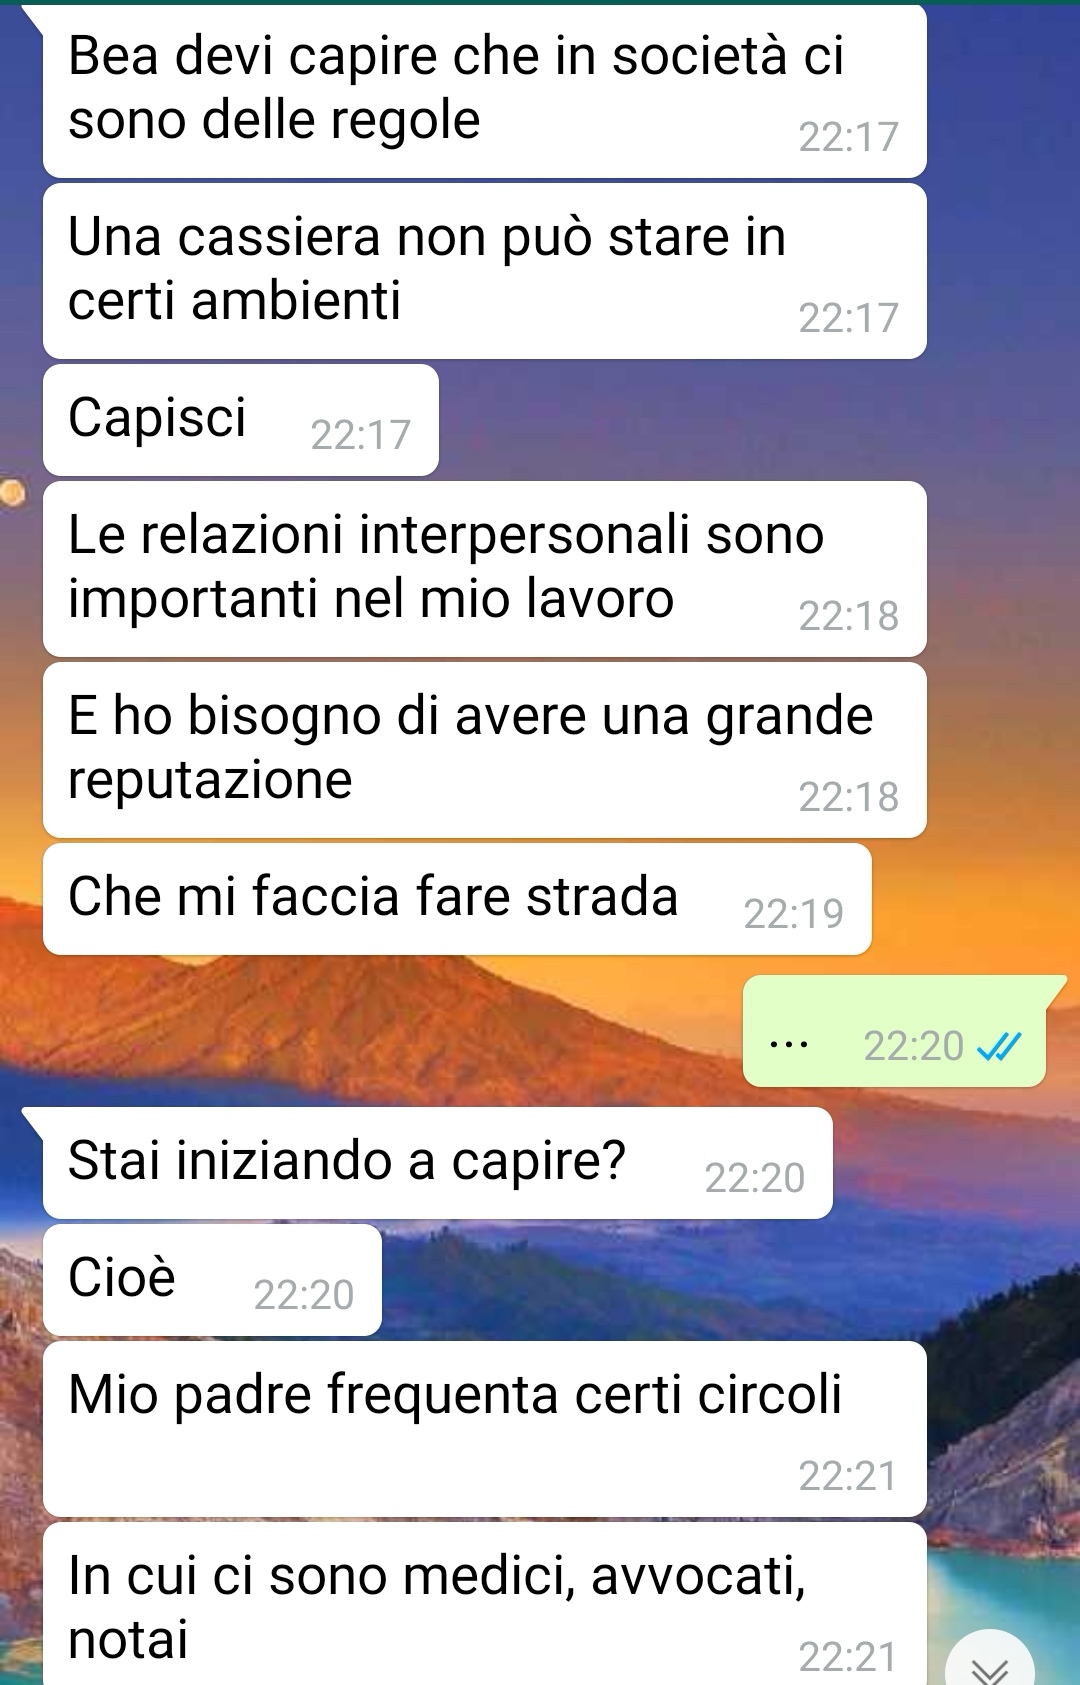Select message 'E ho bisogno di avere'
Image resolution: width=1080 pixels, height=1685 pixels.
(x=484, y=750)
